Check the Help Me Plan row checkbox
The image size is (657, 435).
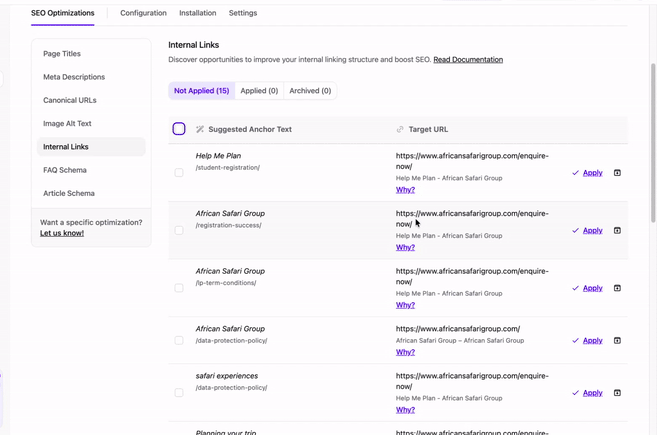coord(179,173)
